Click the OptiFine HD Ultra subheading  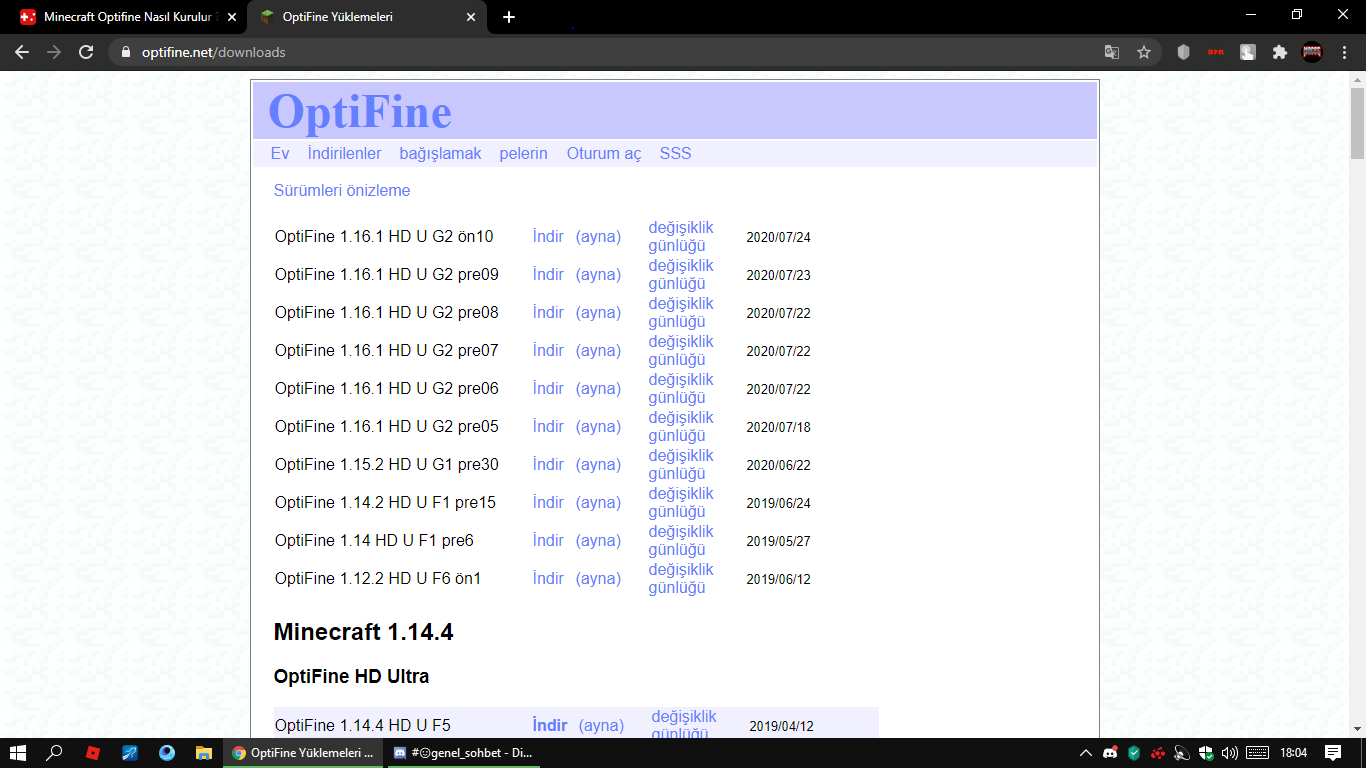coord(351,677)
